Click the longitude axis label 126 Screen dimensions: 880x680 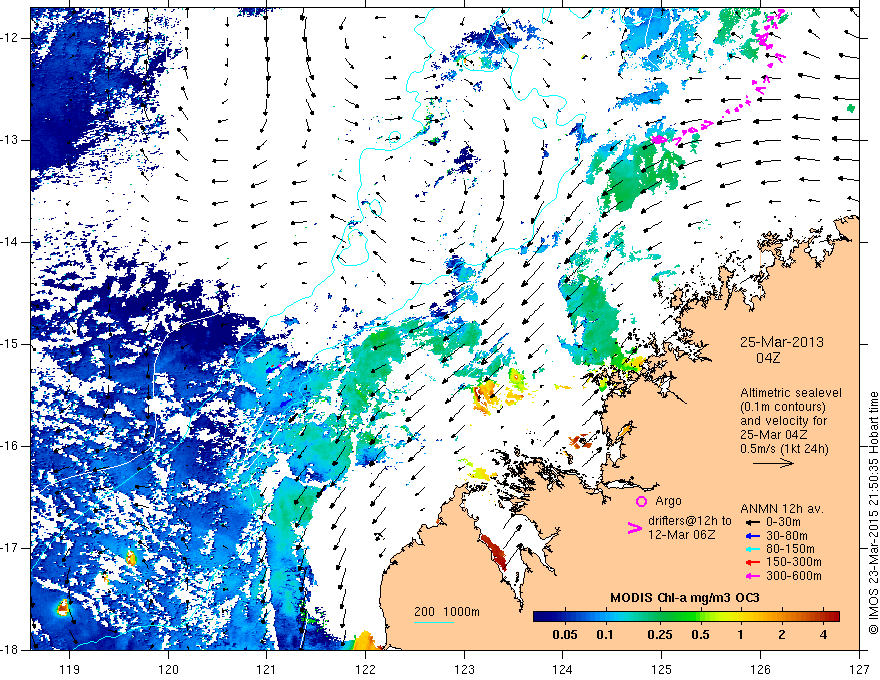760,669
